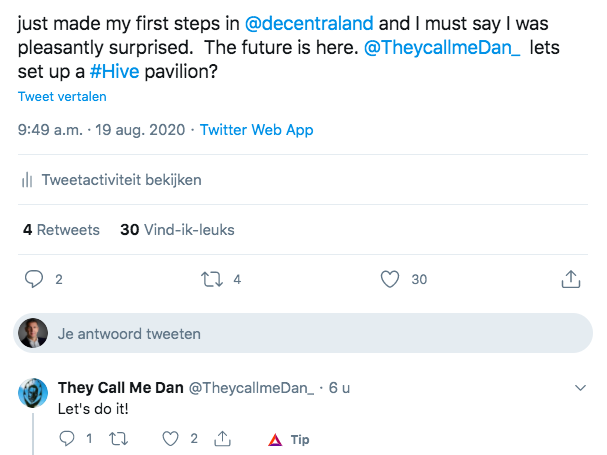This screenshot has width=607, height=455.
Task: Open tweet activity analytics icon
Action: point(27,181)
